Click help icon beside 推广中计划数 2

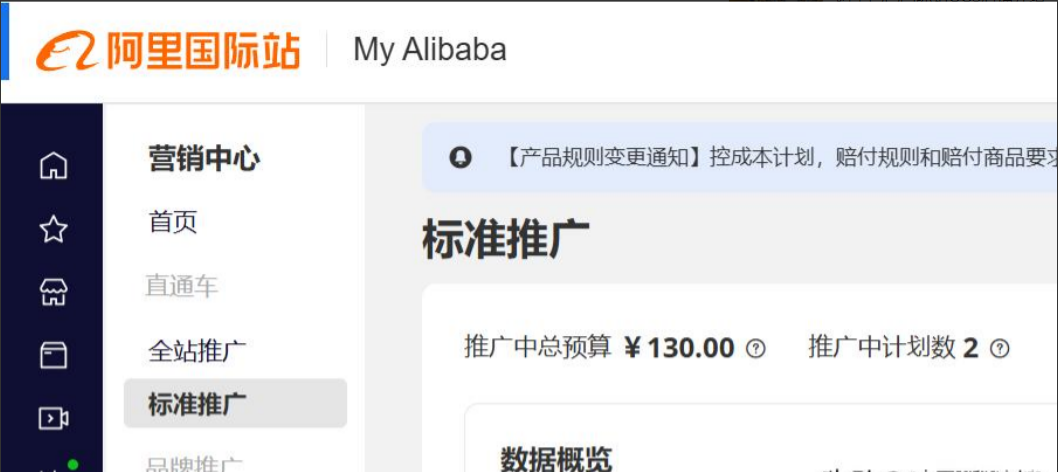pos(999,349)
